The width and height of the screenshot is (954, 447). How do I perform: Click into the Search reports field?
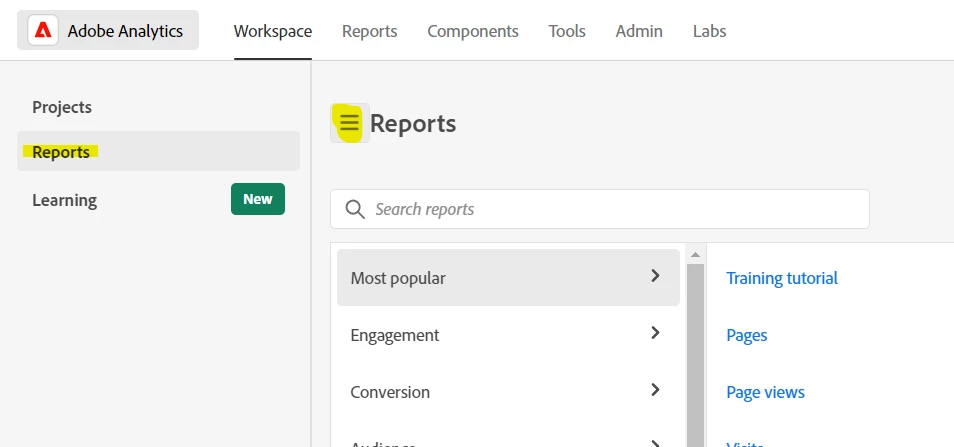pos(600,209)
